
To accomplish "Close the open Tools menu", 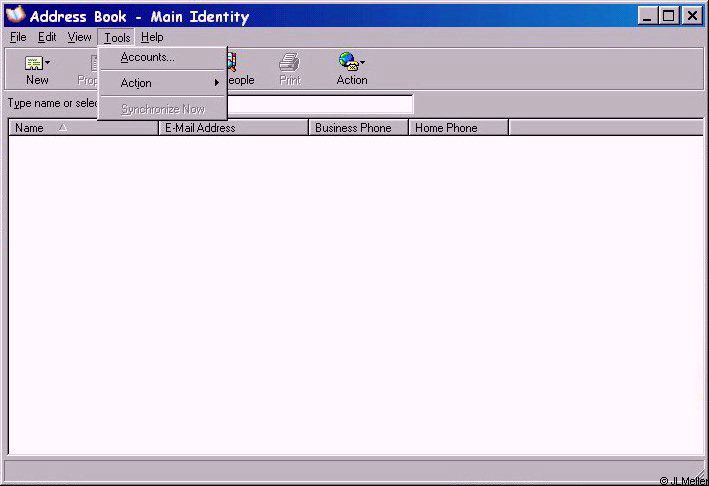I will pyautogui.click(x=117, y=38).
